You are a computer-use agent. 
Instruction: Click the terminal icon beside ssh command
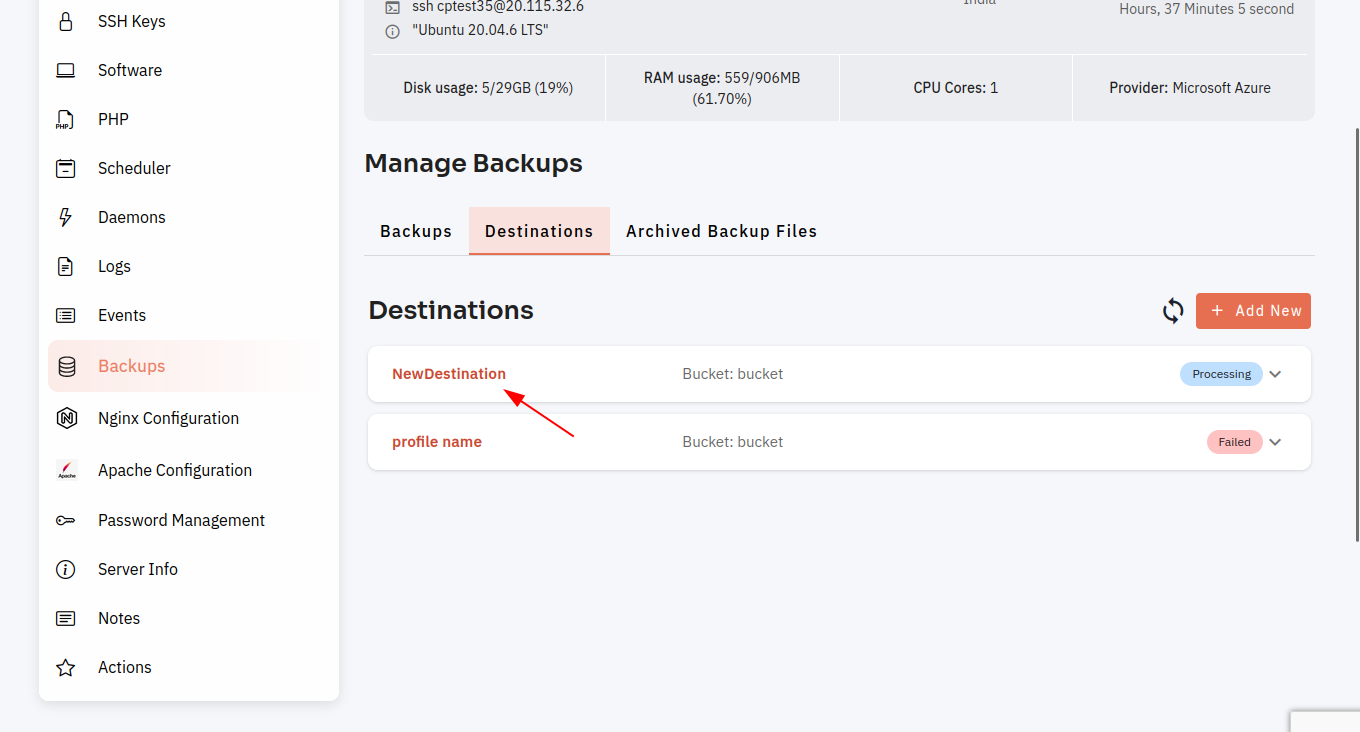point(393,7)
